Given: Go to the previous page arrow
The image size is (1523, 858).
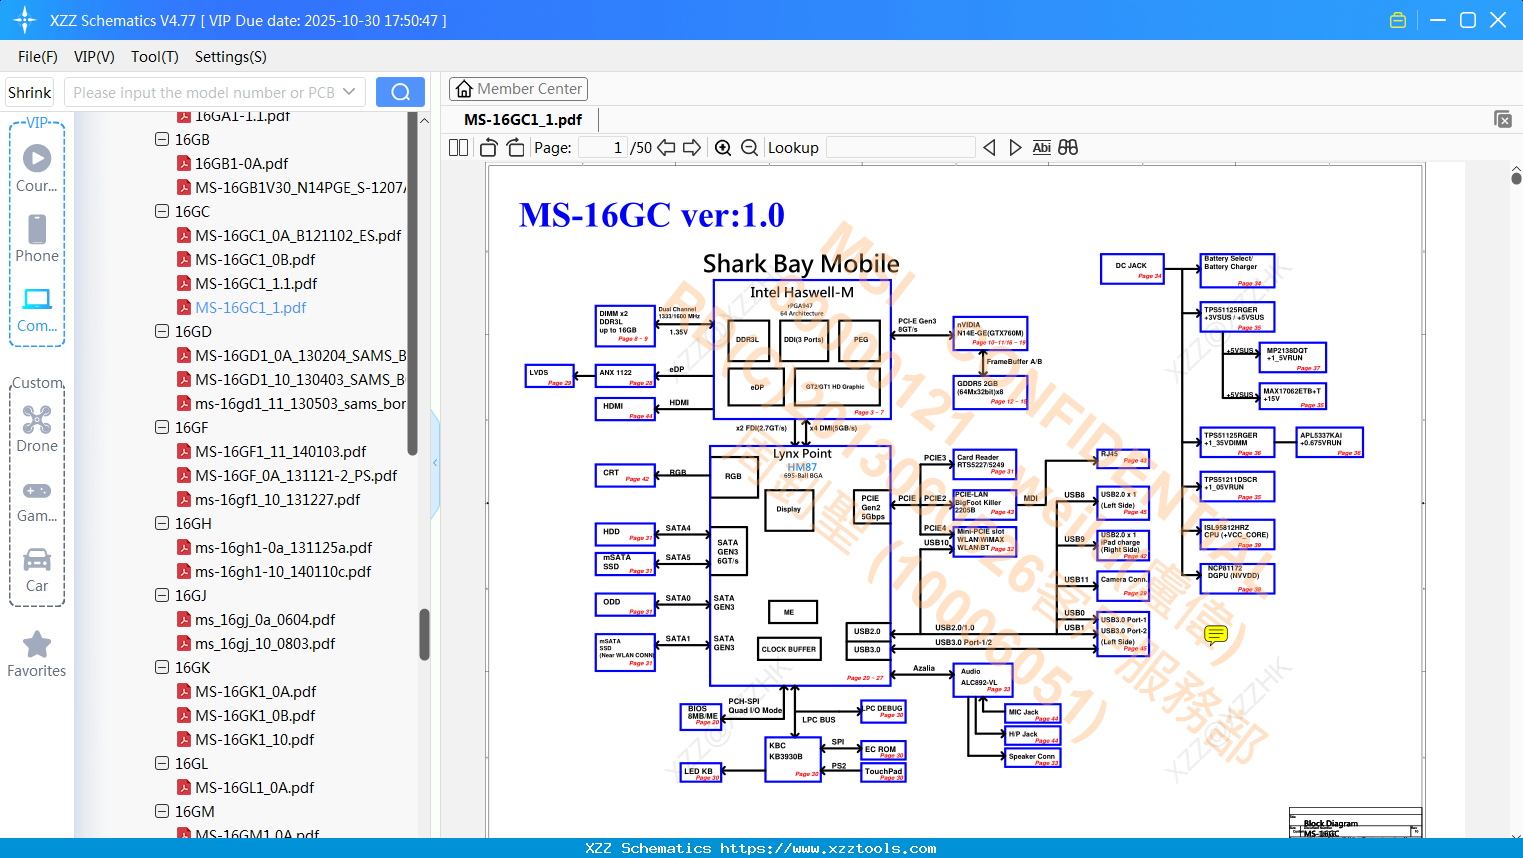Looking at the screenshot, I should 666,148.
